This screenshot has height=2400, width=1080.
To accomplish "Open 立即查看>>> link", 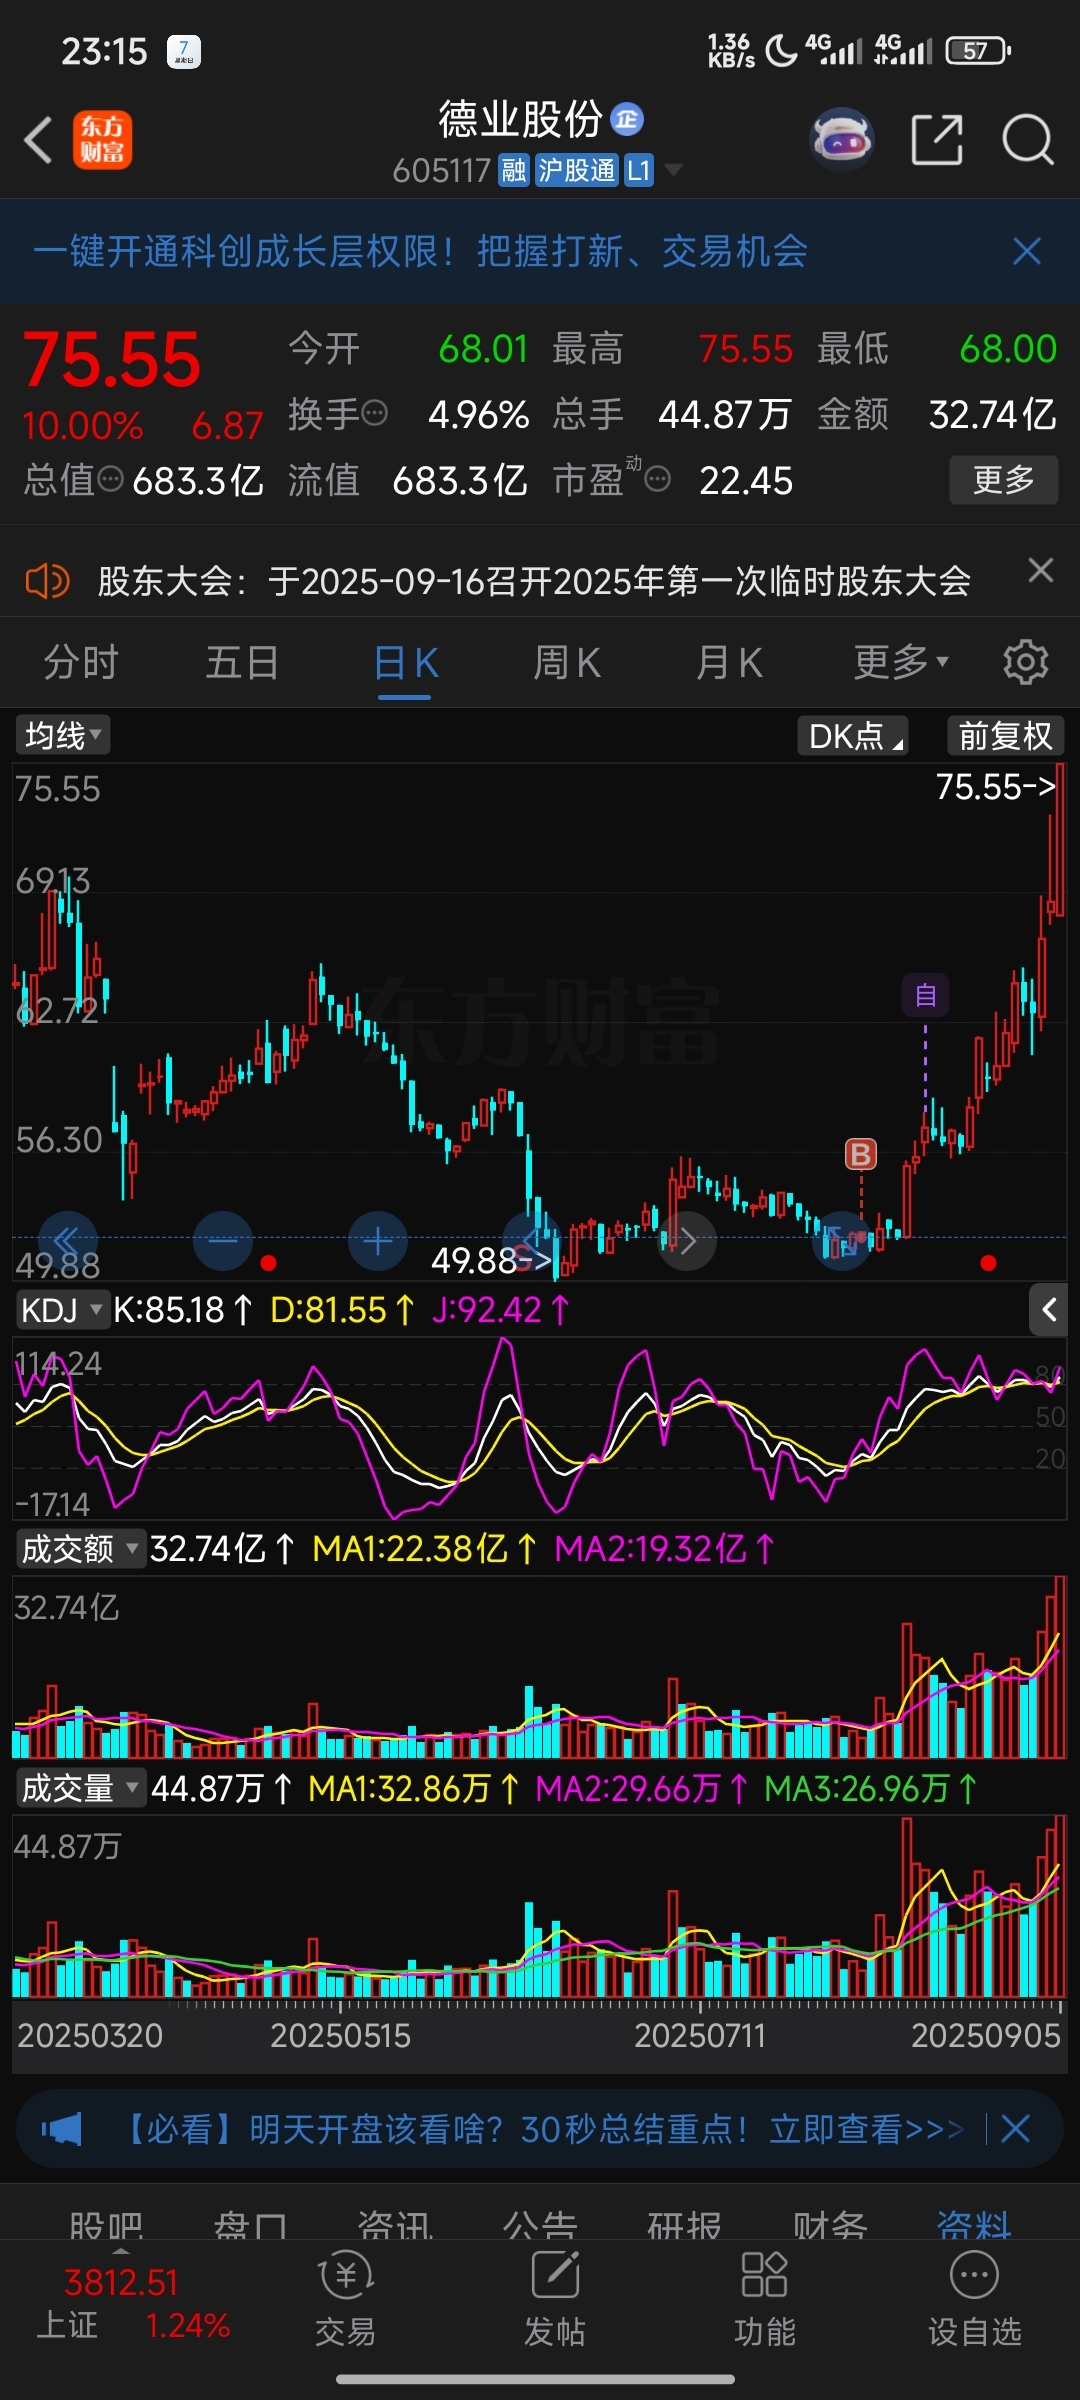I will [x=867, y=2129].
